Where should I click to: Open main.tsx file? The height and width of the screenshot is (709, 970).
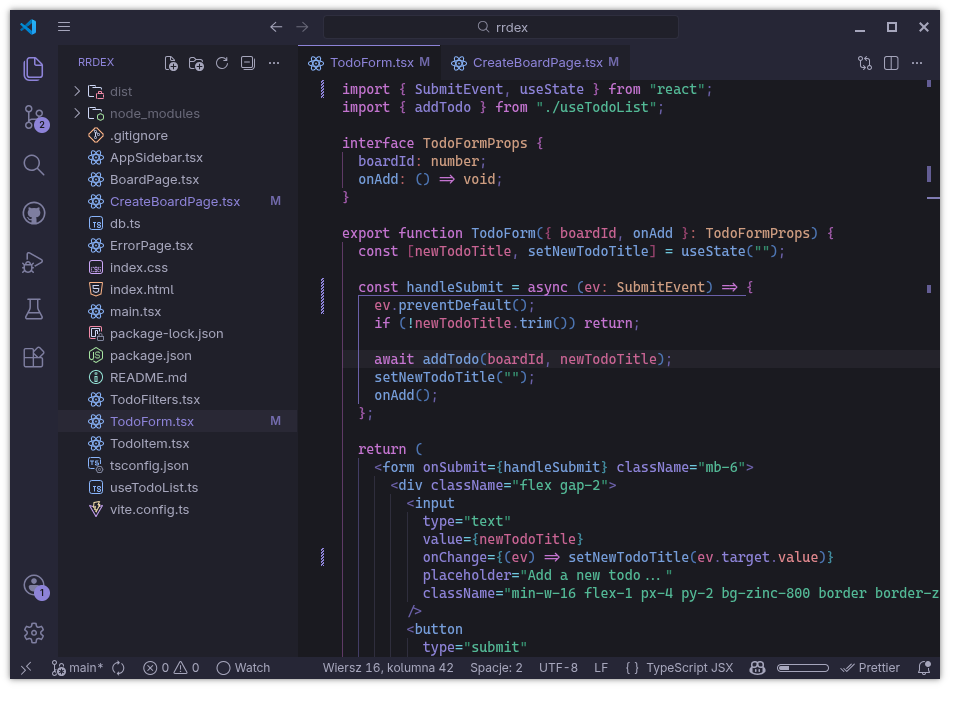pyautogui.click(x=178, y=312)
